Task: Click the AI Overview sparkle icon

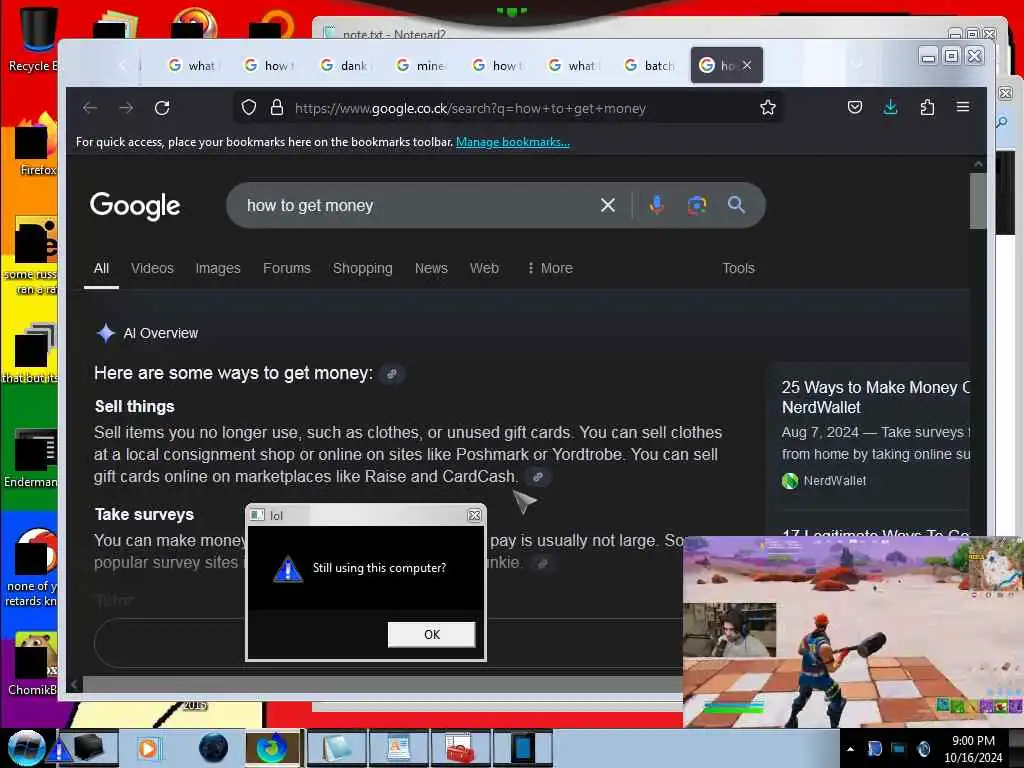Action: tap(105, 333)
